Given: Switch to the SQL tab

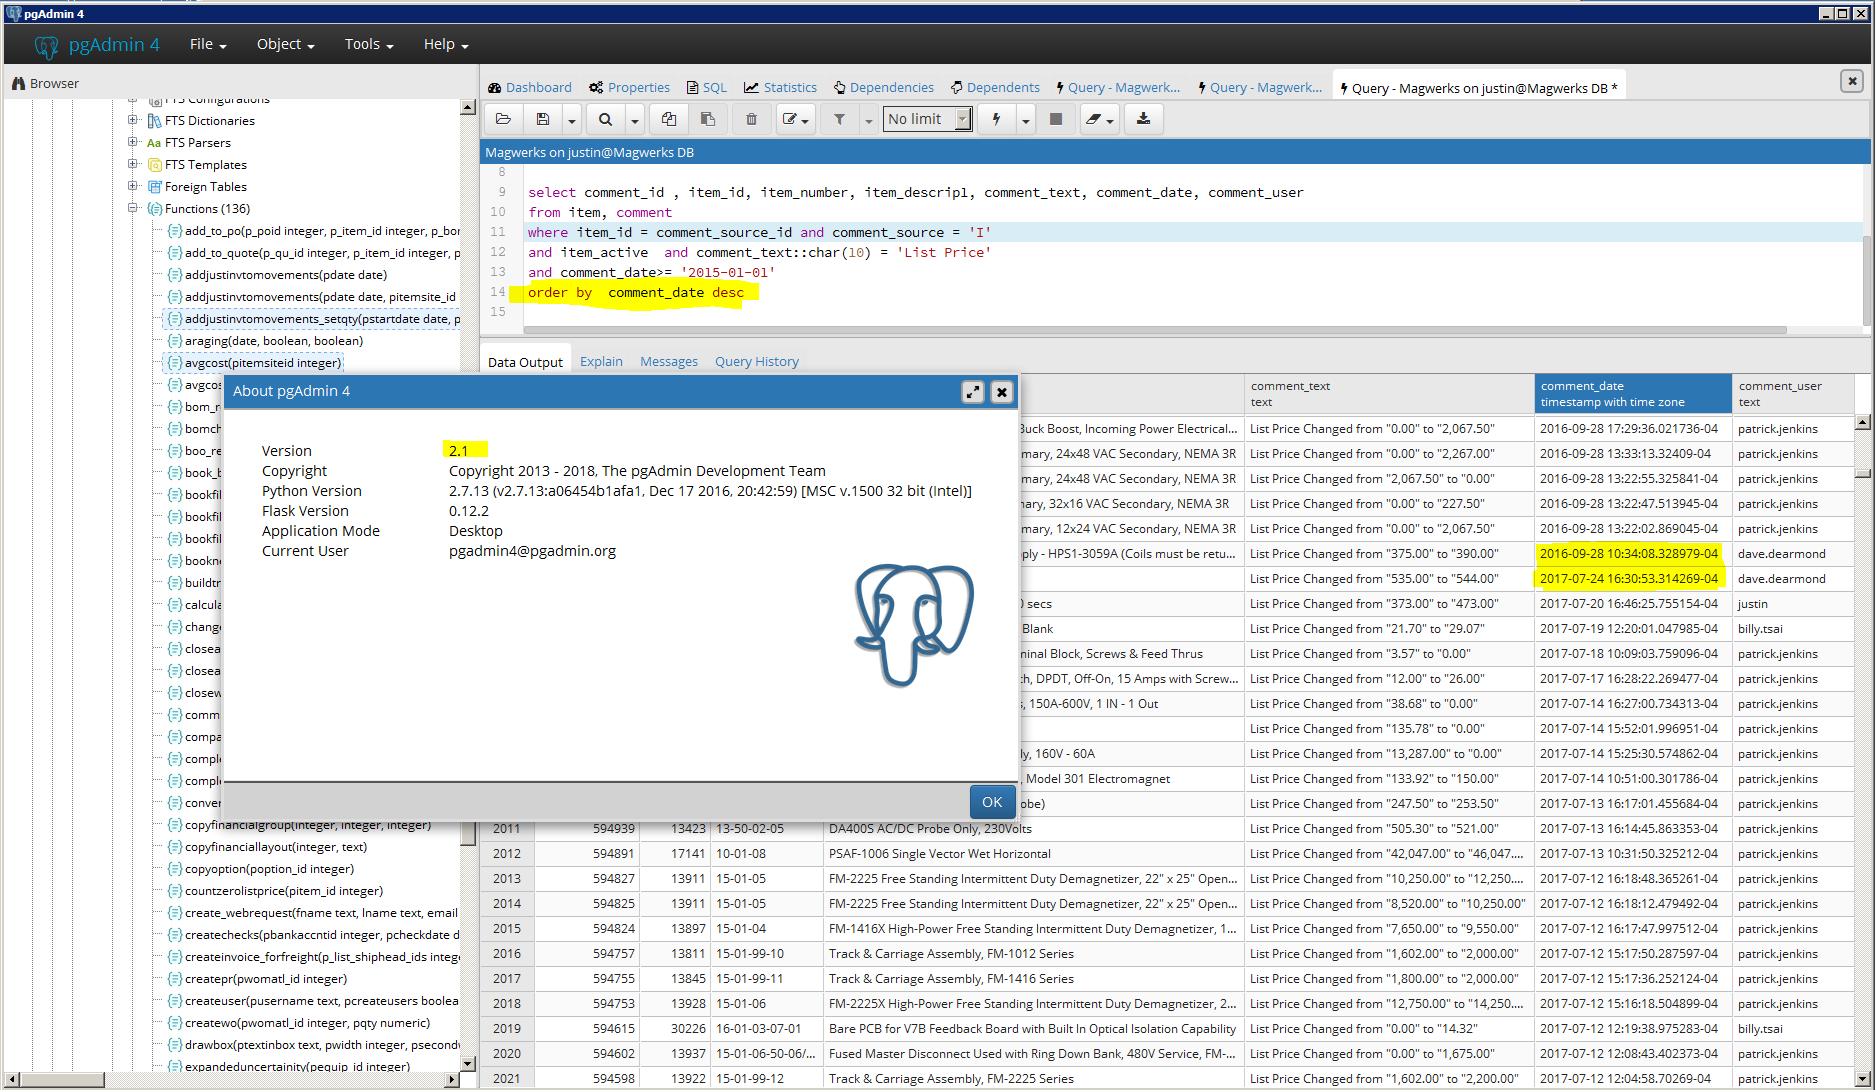Looking at the screenshot, I should (x=706, y=88).
